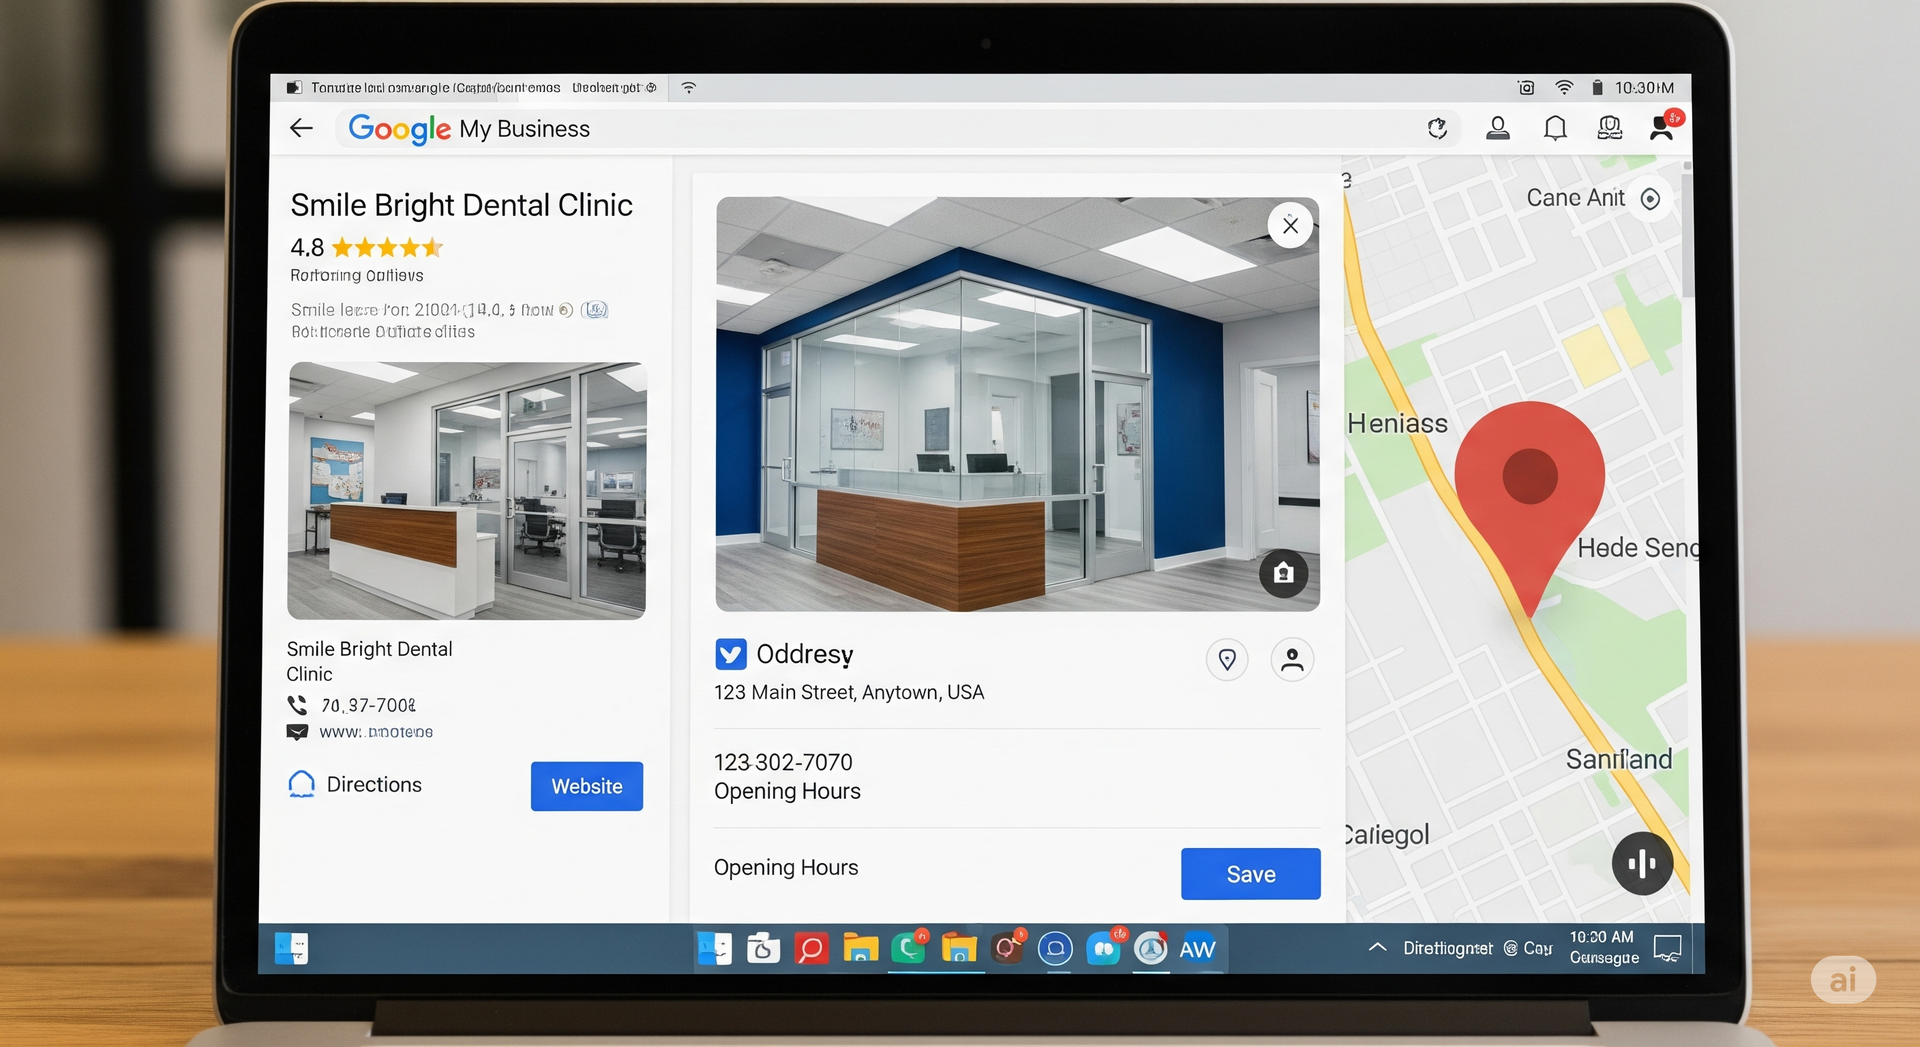Click the Heniass map label
The height and width of the screenshot is (1047, 1920).
click(x=1397, y=424)
